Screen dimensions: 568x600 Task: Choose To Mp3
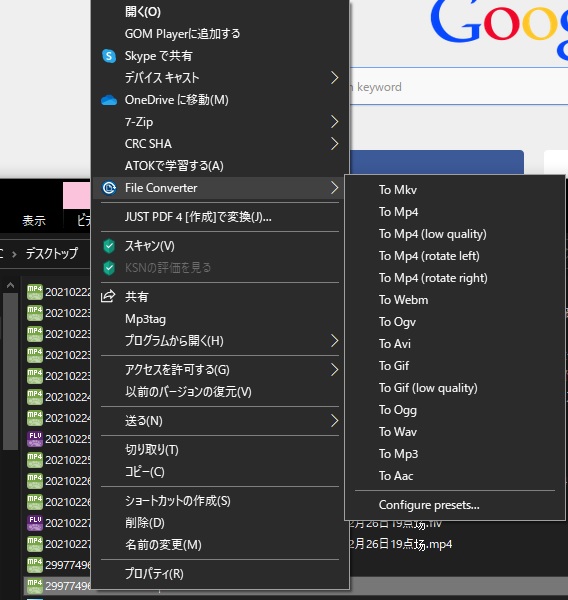(455, 454)
